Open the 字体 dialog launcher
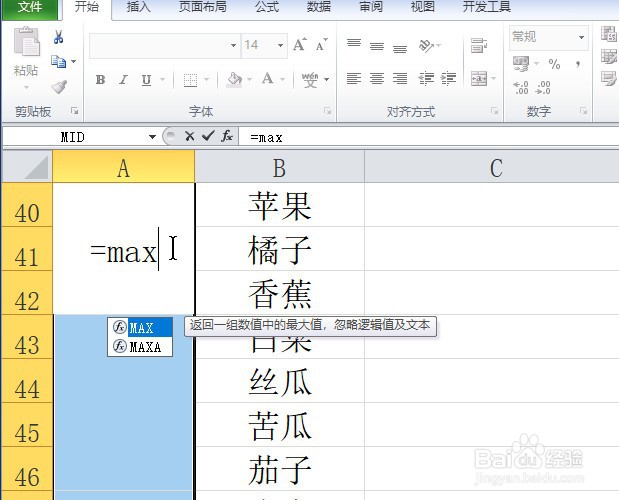This screenshot has width=619, height=500. point(327,111)
